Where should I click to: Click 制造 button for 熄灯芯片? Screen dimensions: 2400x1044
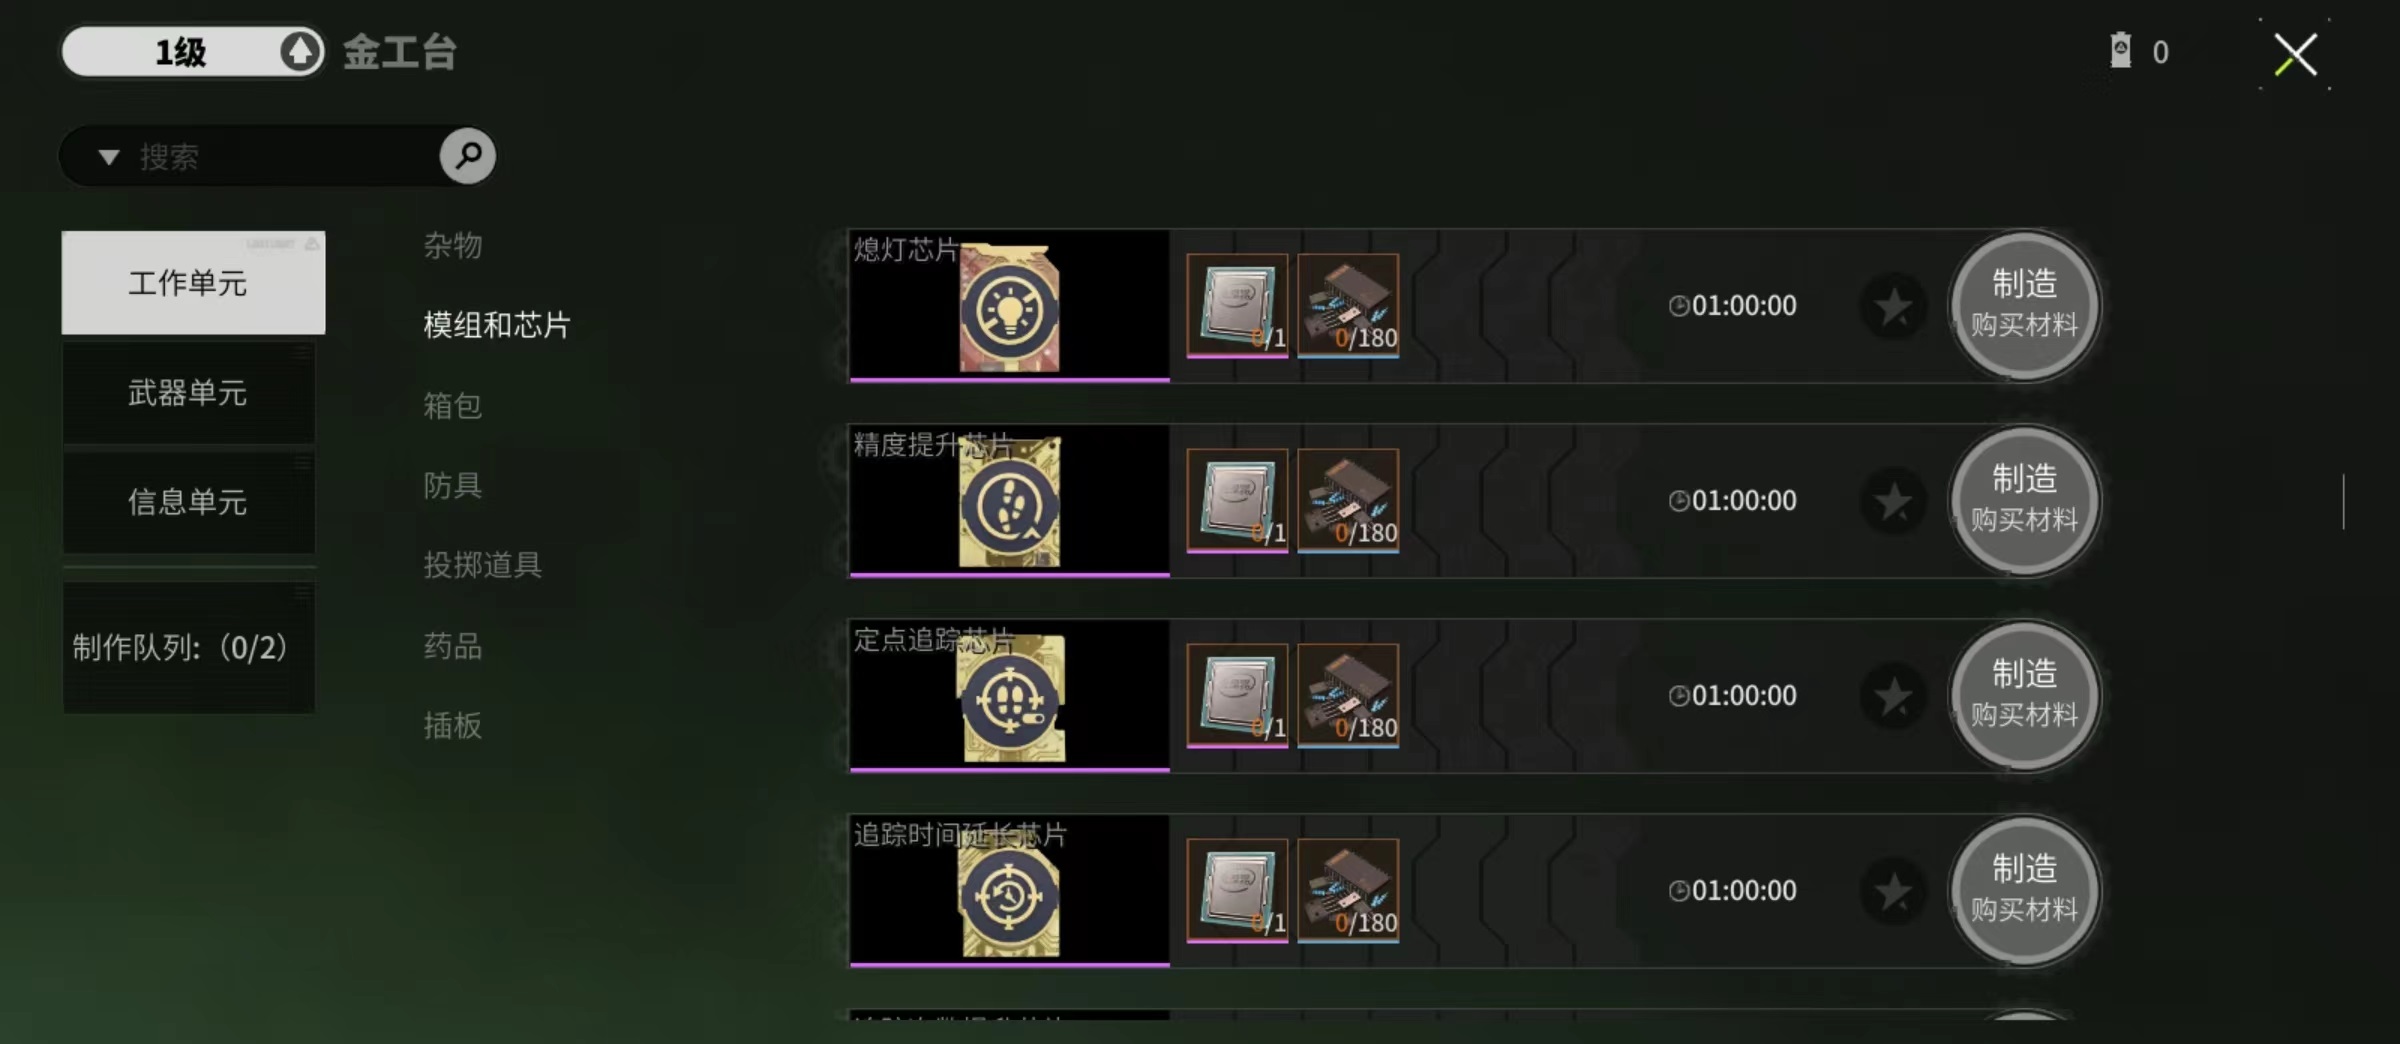pos(2024,305)
